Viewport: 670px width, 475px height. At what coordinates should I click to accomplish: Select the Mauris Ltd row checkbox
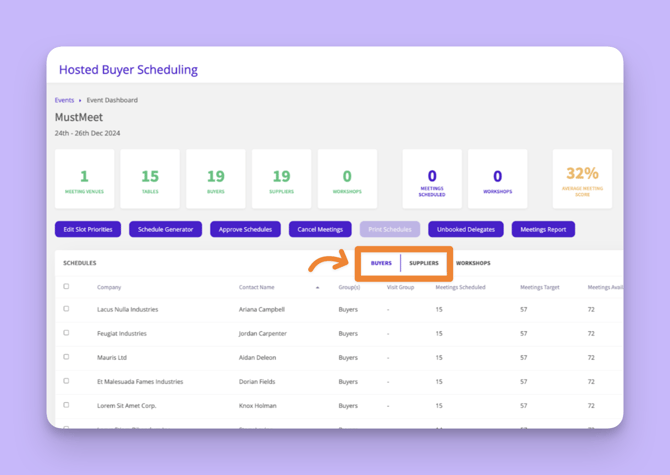tap(67, 357)
